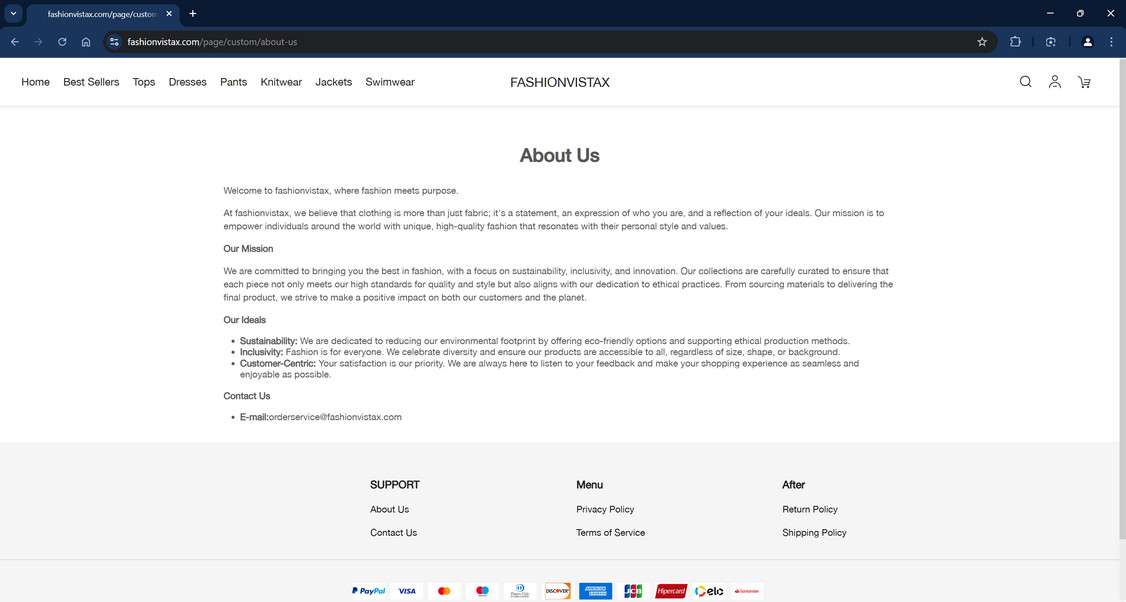This screenshot has width=1126, height=602.
Task: Open the user account icon
Action: tap(1054, 82)
